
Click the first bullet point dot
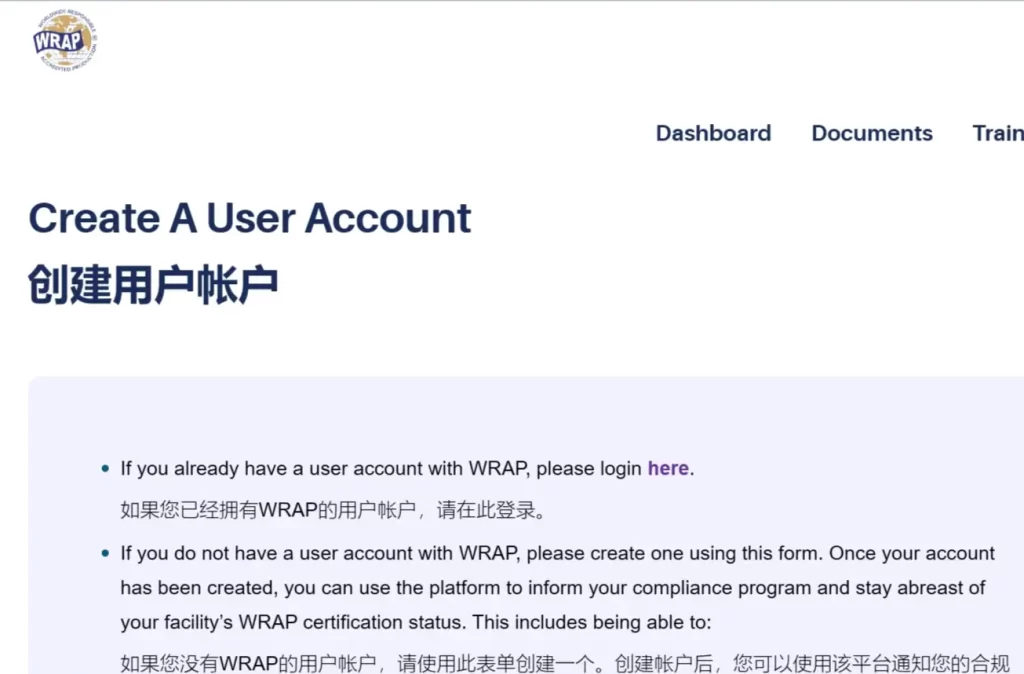pos(106,469)
